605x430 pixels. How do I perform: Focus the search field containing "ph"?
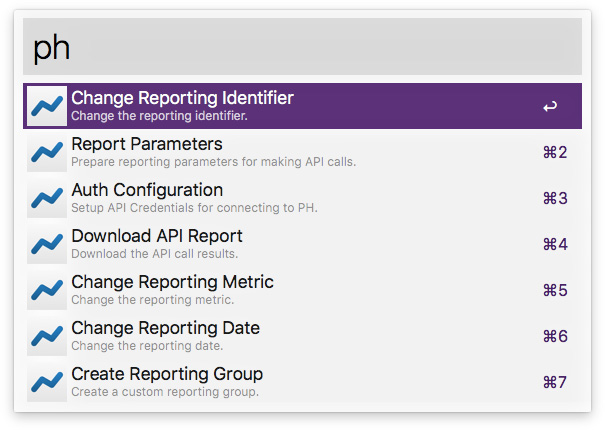[x=302, y=47]
